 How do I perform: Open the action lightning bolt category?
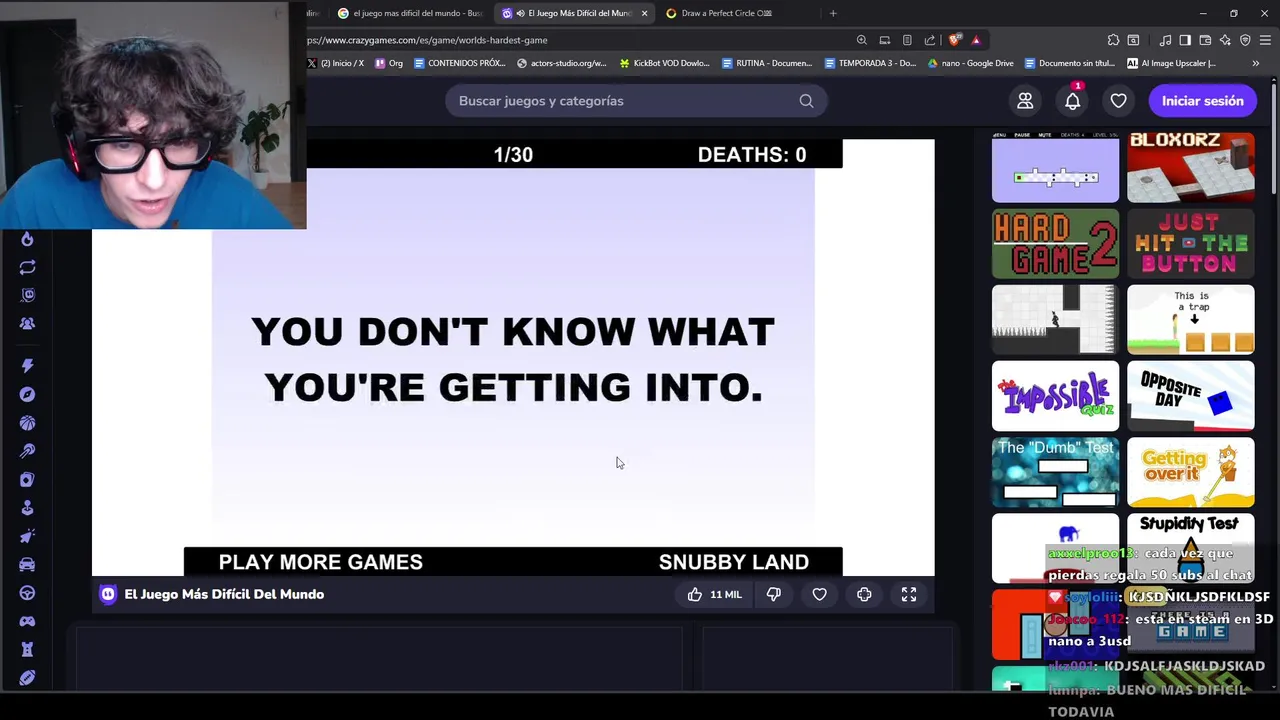coord(27,366)
